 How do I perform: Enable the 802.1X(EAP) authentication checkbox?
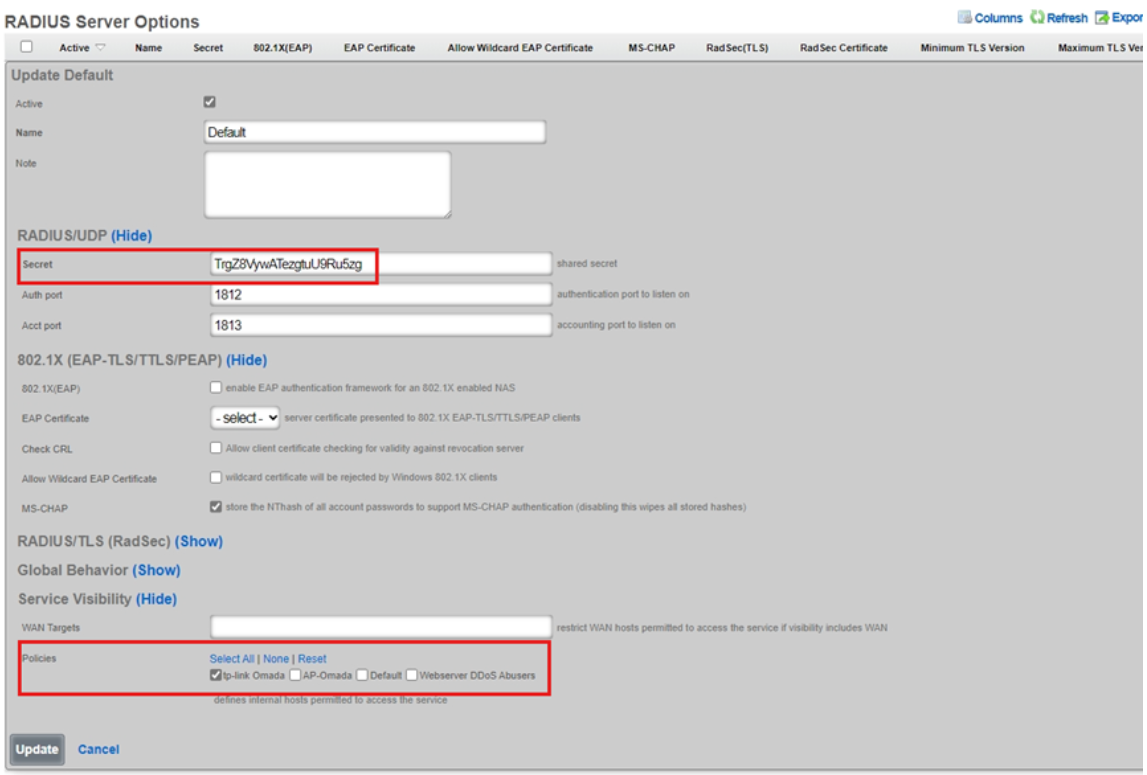click(x=216, y=388)
